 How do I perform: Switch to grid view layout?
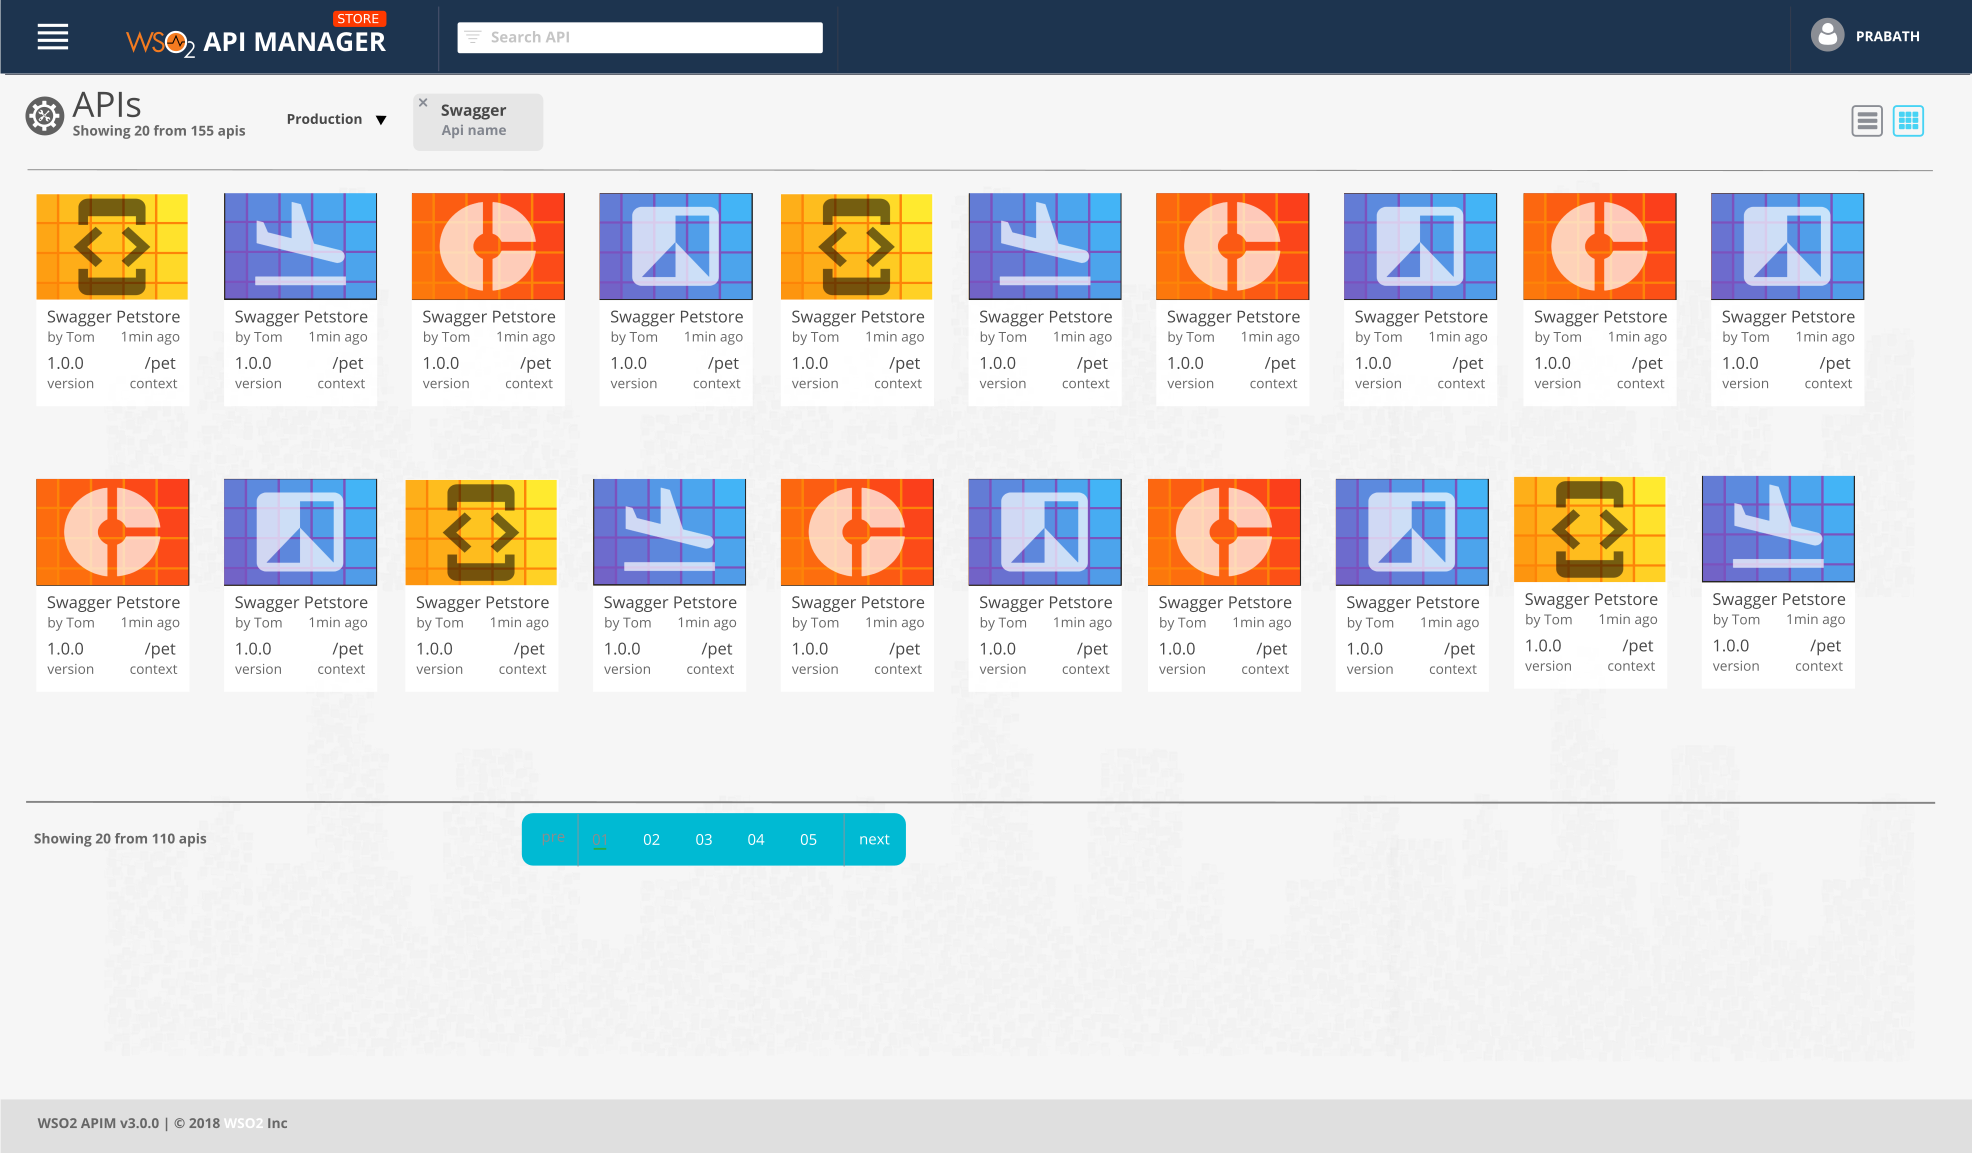tap(1908, 121)
